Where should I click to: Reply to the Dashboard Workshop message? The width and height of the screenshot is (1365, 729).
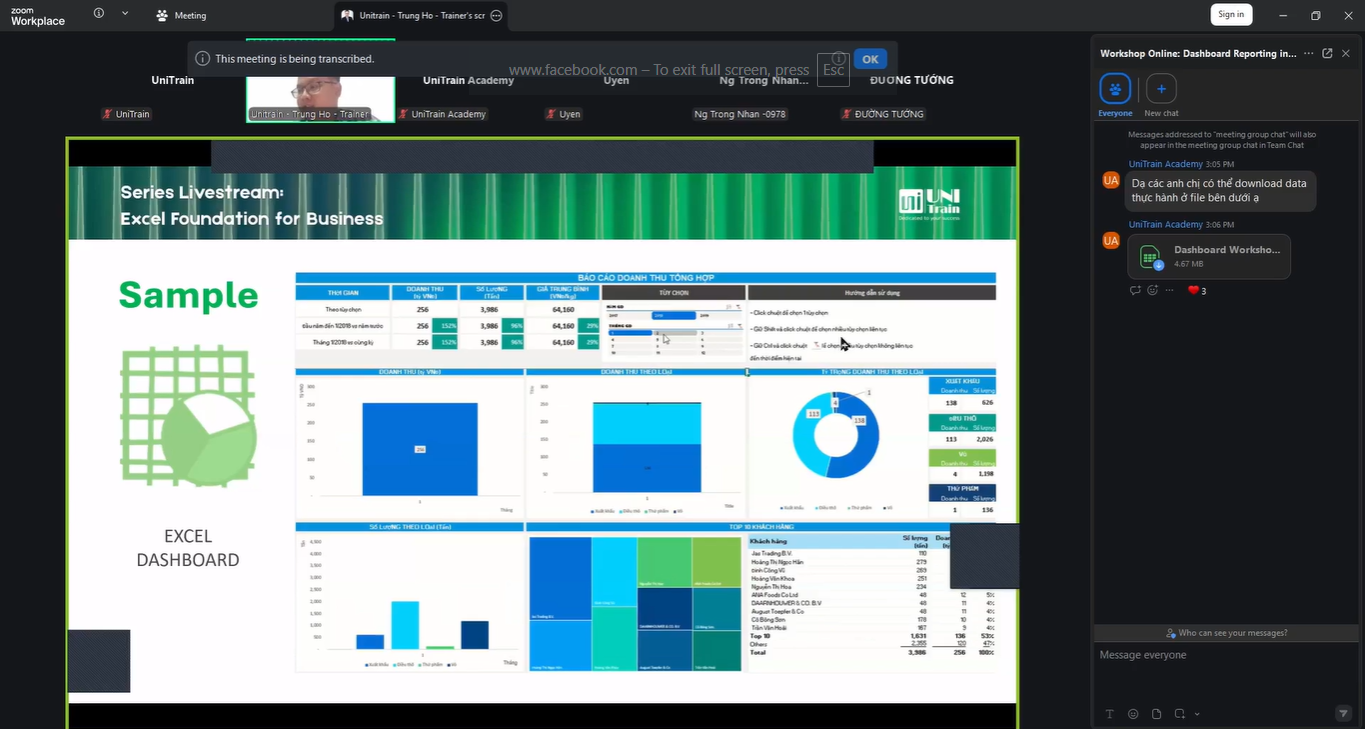coord(1135,290)
